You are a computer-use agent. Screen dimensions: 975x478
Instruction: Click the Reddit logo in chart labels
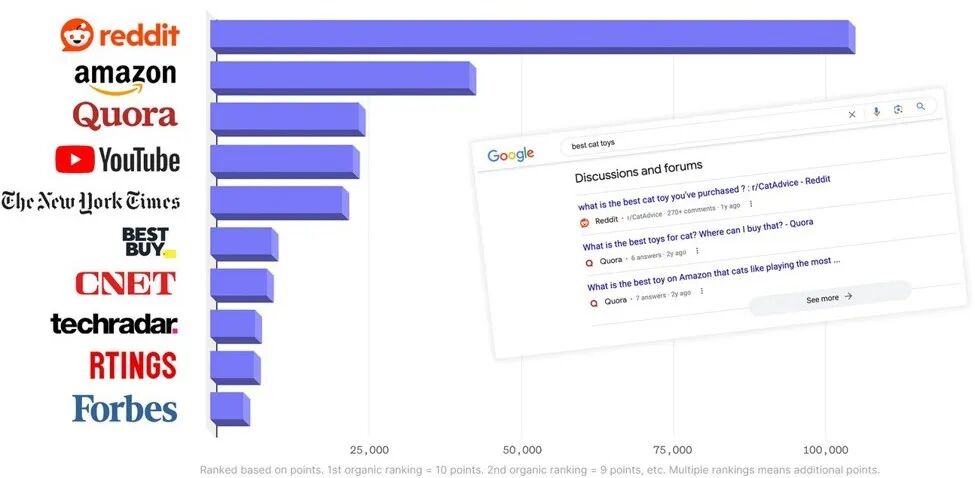(120, 36)
